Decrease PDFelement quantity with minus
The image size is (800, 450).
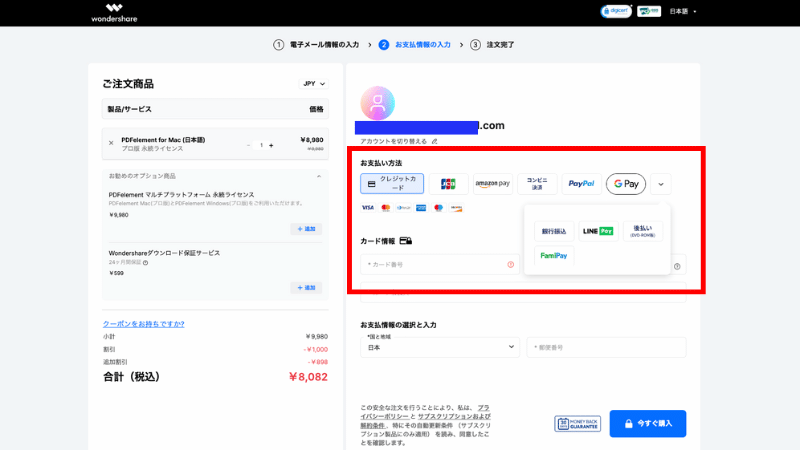[x=248, y=145]
